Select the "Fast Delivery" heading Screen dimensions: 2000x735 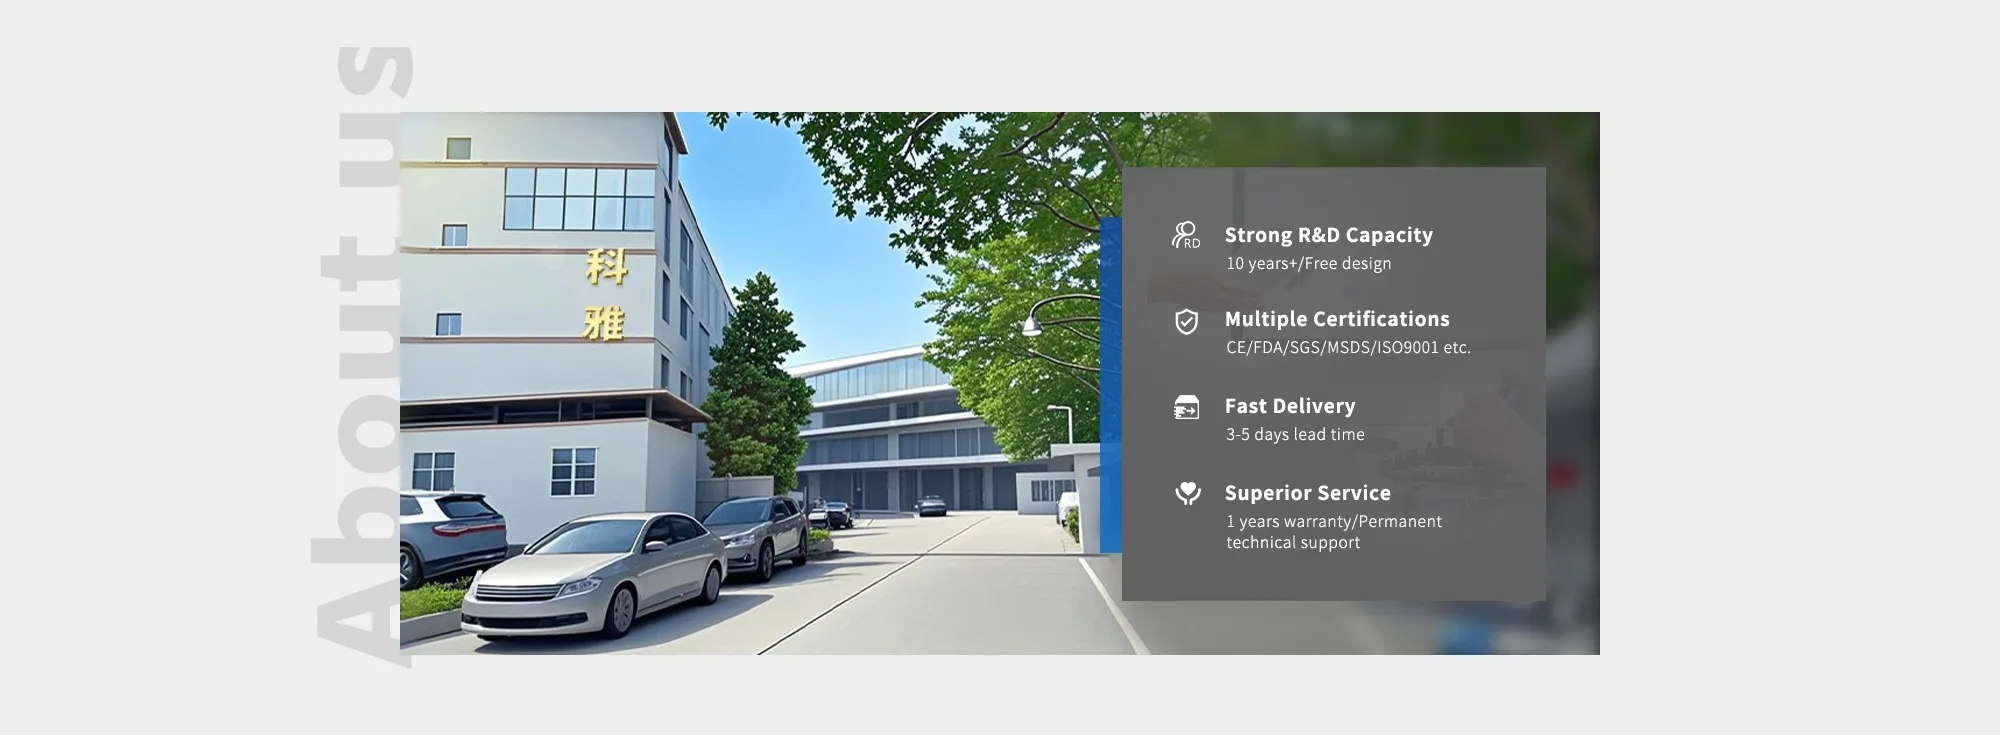click(1290, 406)
